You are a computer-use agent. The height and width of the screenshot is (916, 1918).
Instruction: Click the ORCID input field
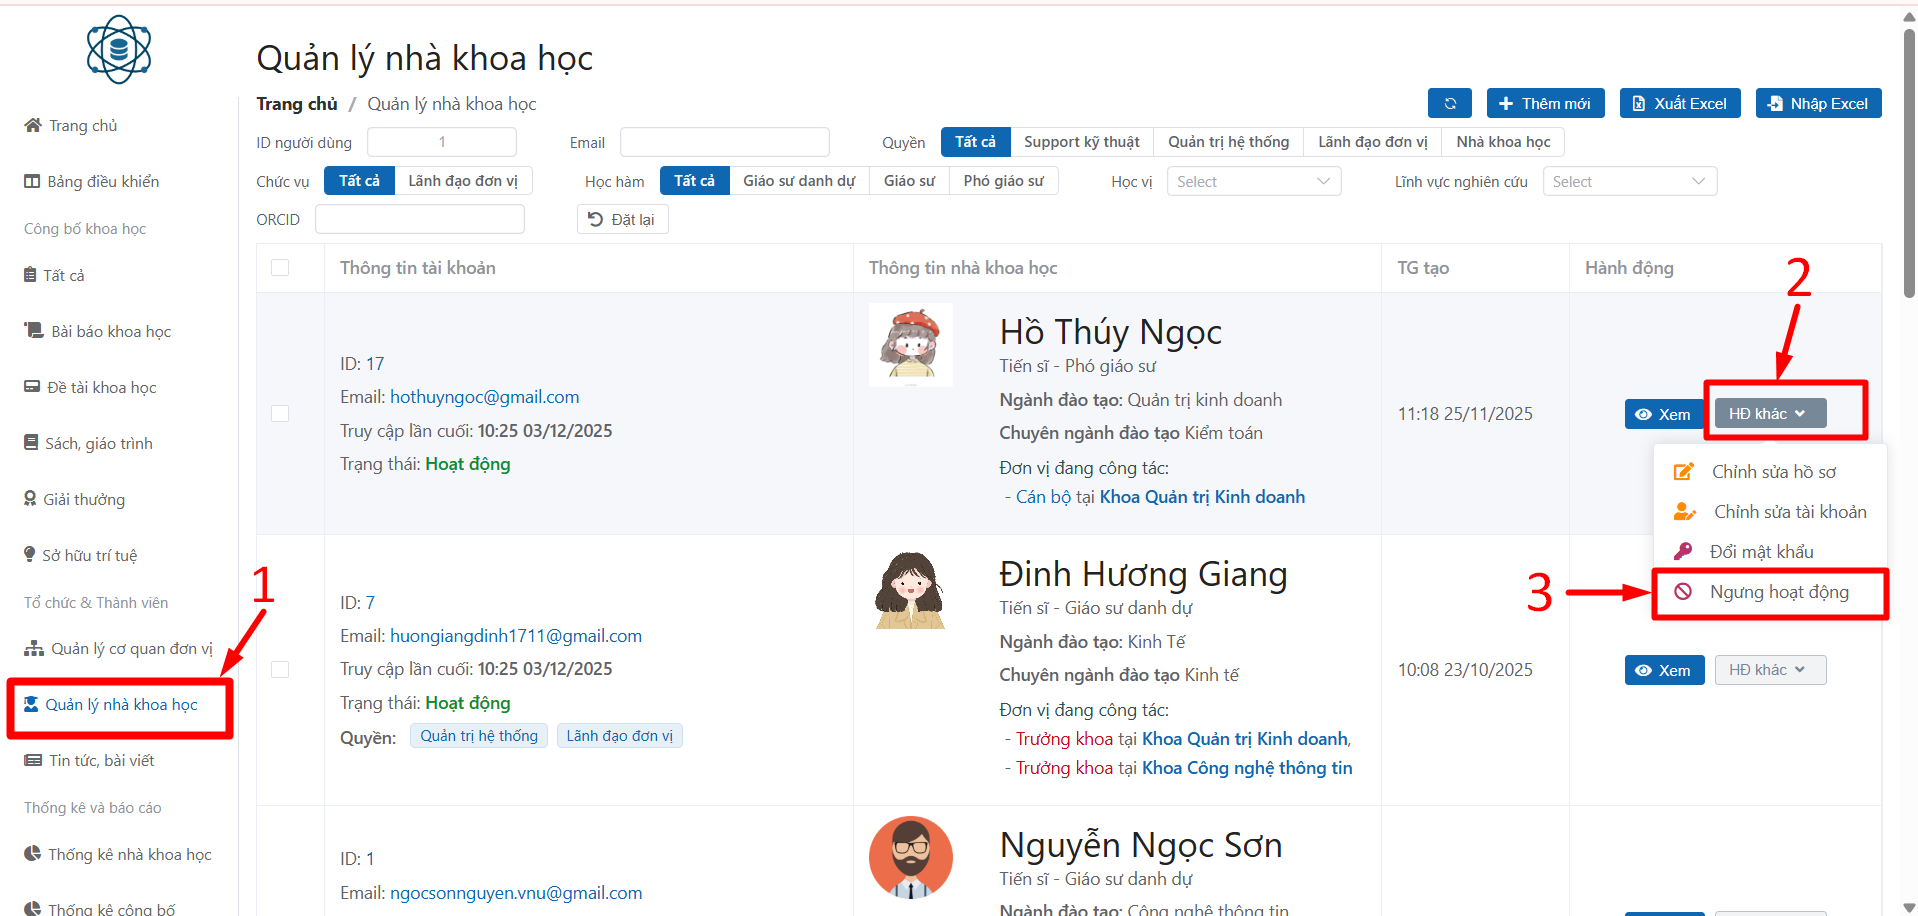click(419, 220)
